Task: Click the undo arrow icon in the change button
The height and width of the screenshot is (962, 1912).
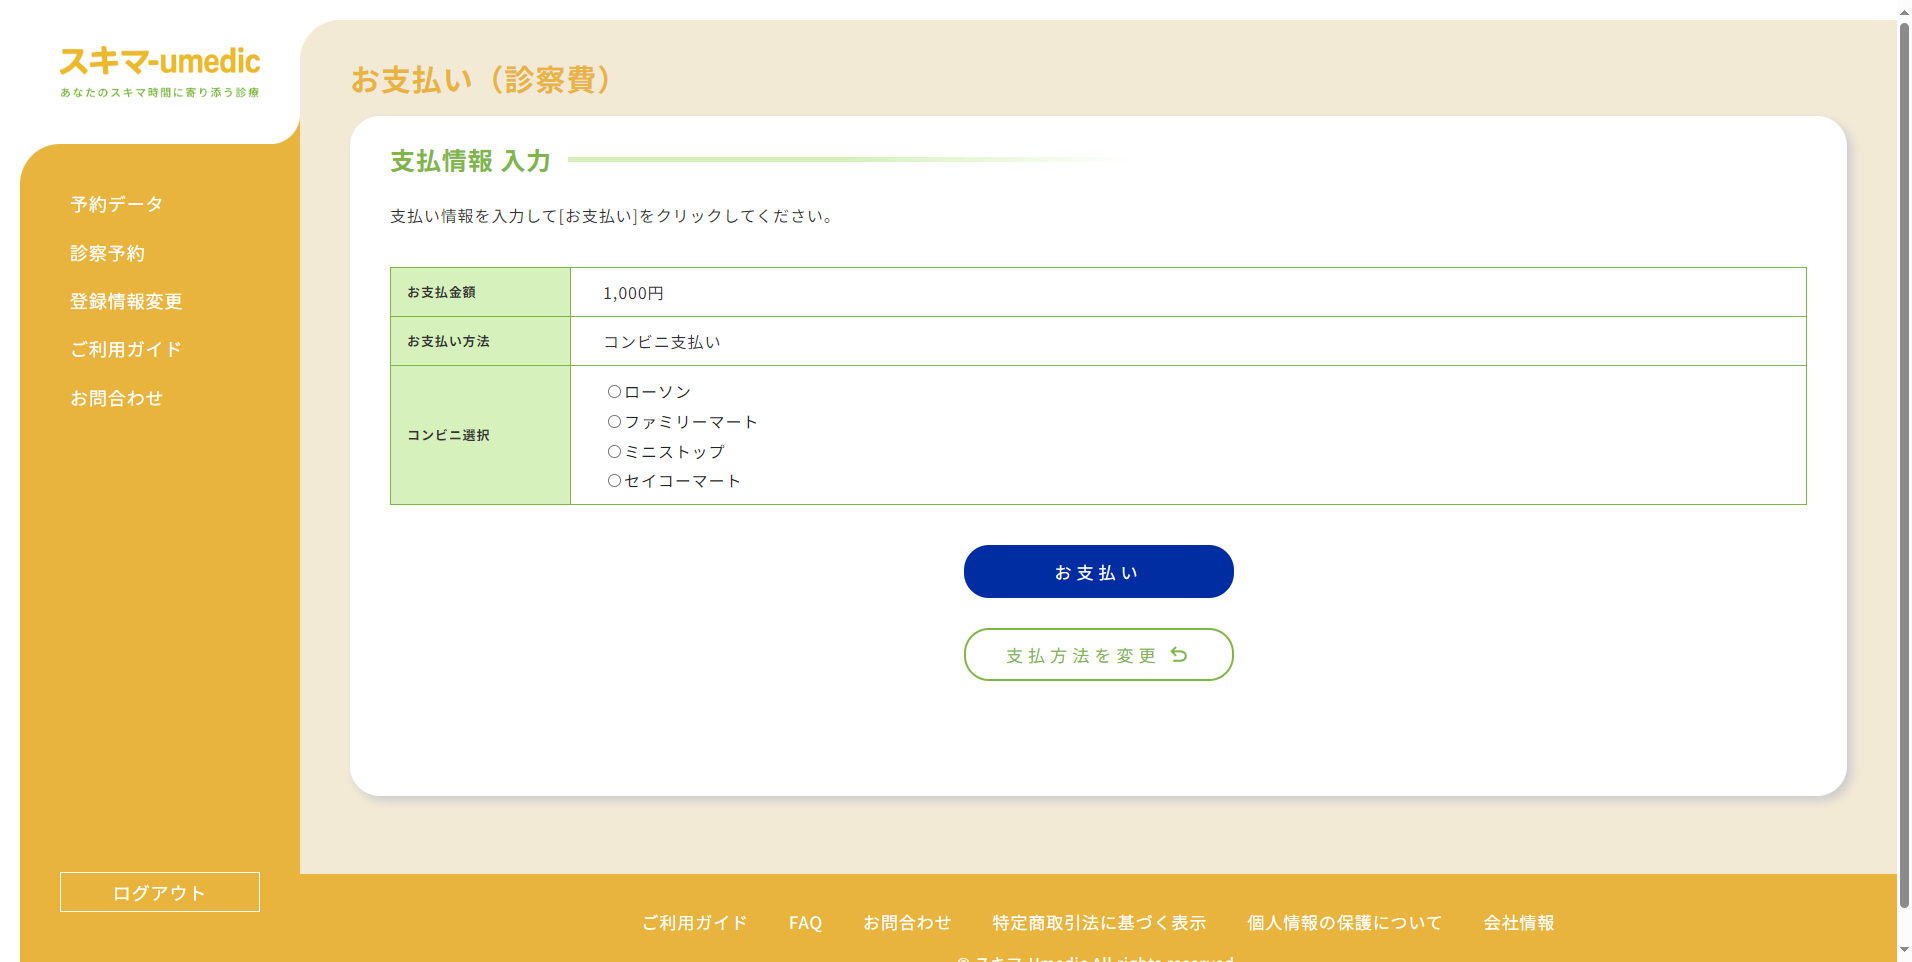Action: 1179,654
